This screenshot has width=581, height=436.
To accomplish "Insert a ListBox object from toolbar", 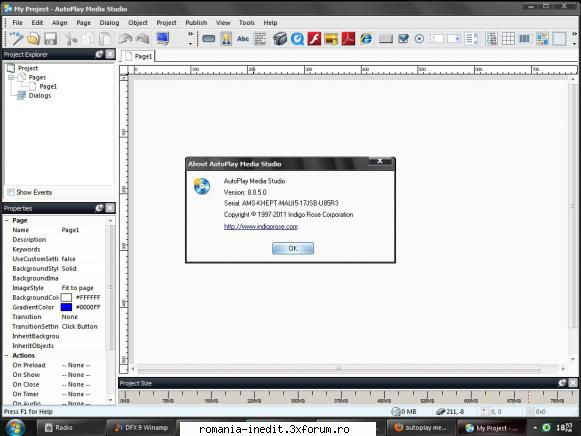I will pos(471,39).
